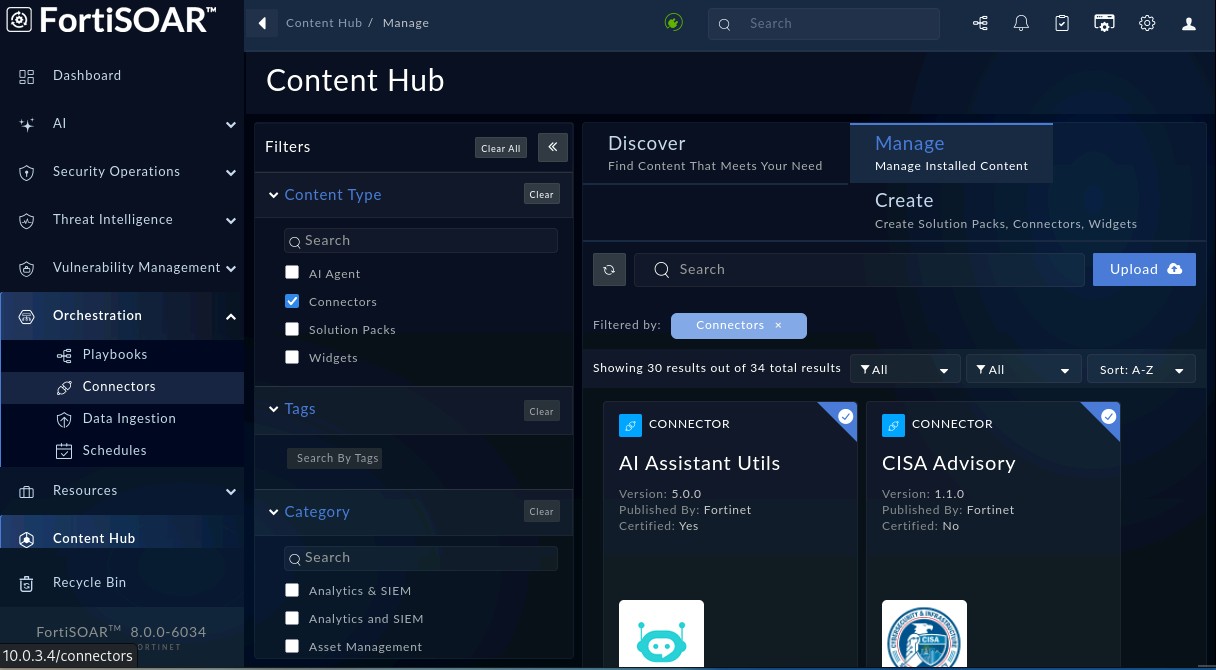
Task: Open notifications bell icon
Action: click(x=1021, y=23)
